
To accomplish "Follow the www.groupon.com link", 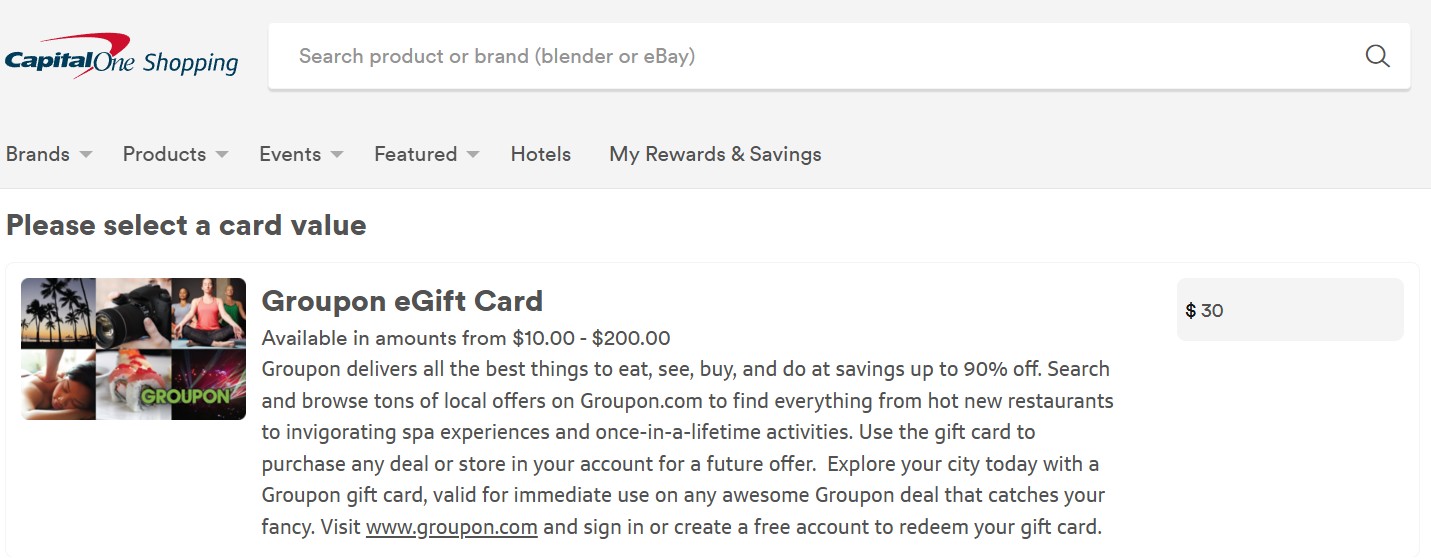I will pyautogui.click(x=451, y=527).
